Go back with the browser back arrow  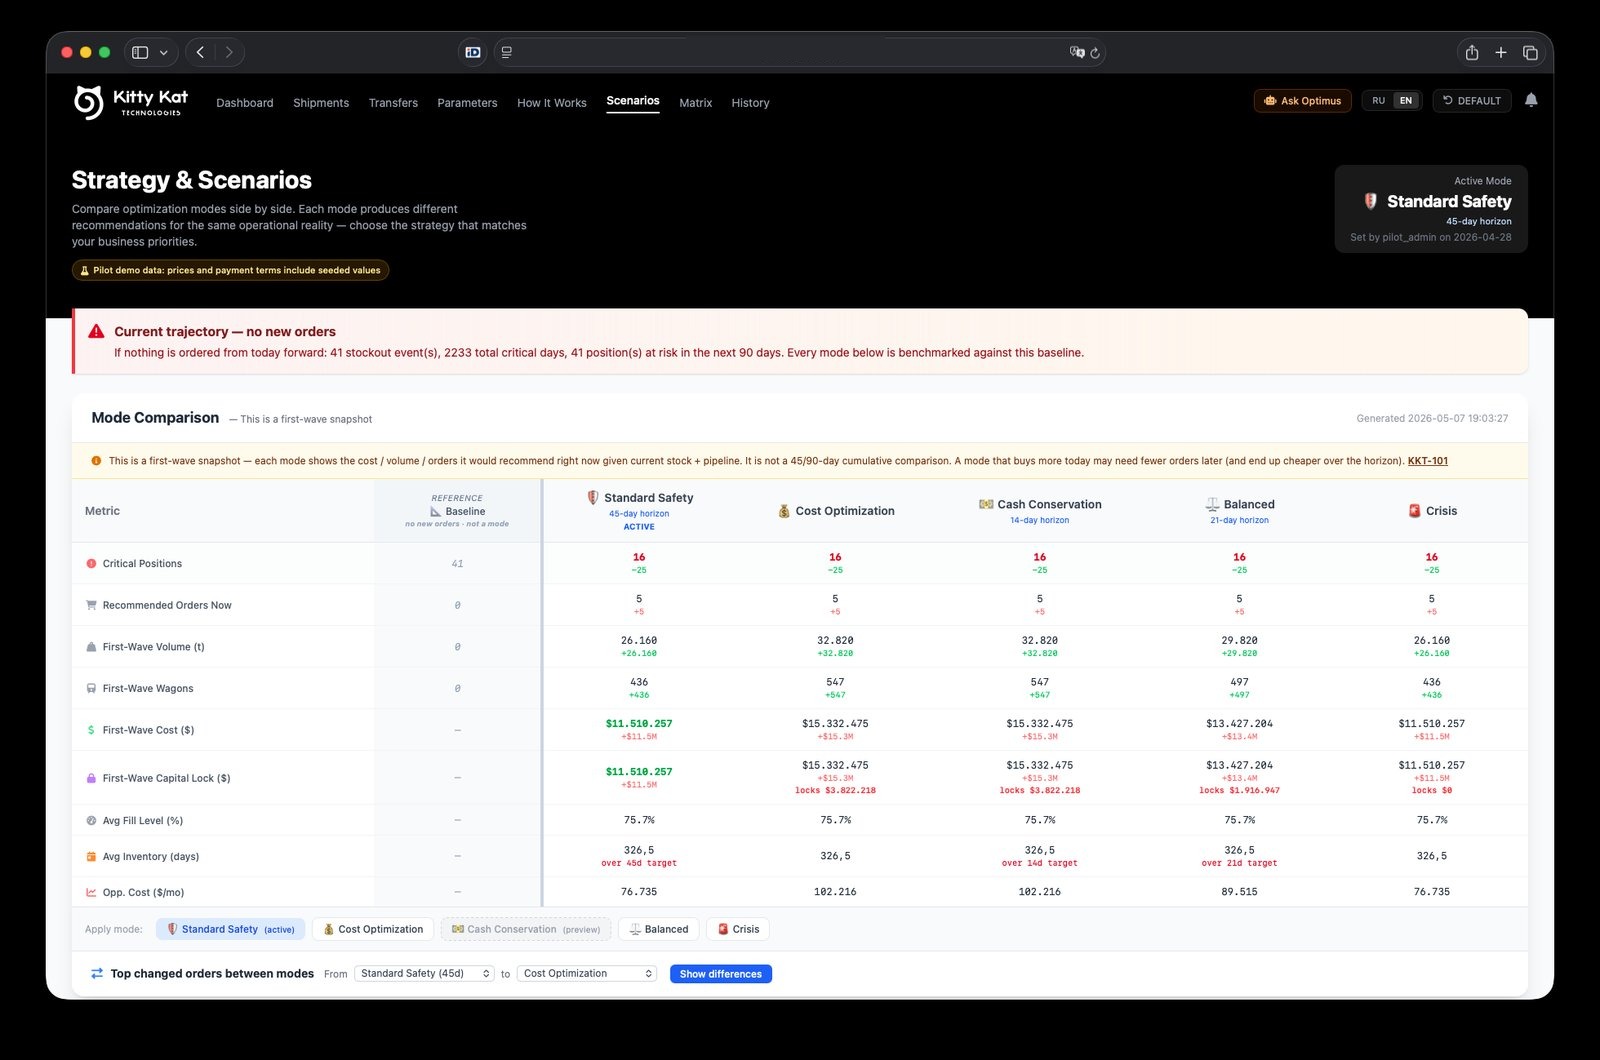pyautogui.click(x=201, y=52)
